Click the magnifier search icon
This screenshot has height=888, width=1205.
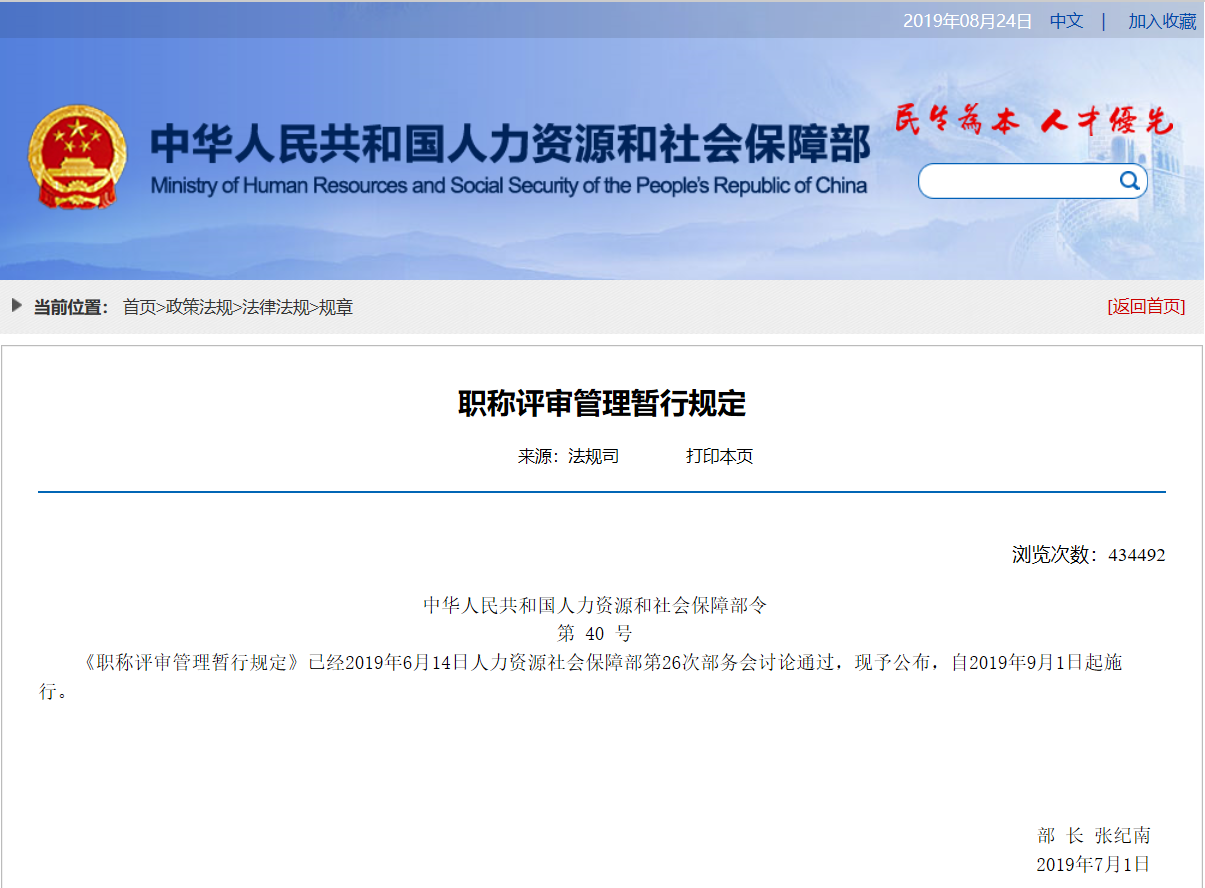pos(1129,181)
